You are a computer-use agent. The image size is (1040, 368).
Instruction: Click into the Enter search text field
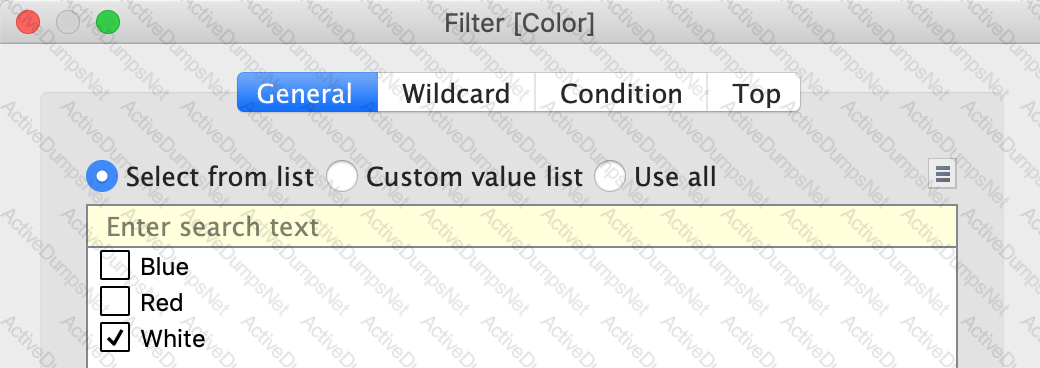coord(522,227)
